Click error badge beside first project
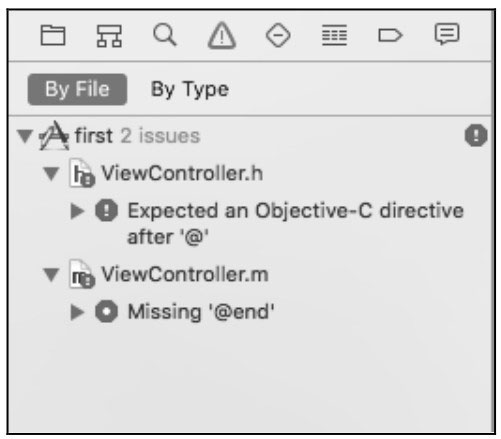501x439 pixels. click(476, 135)
